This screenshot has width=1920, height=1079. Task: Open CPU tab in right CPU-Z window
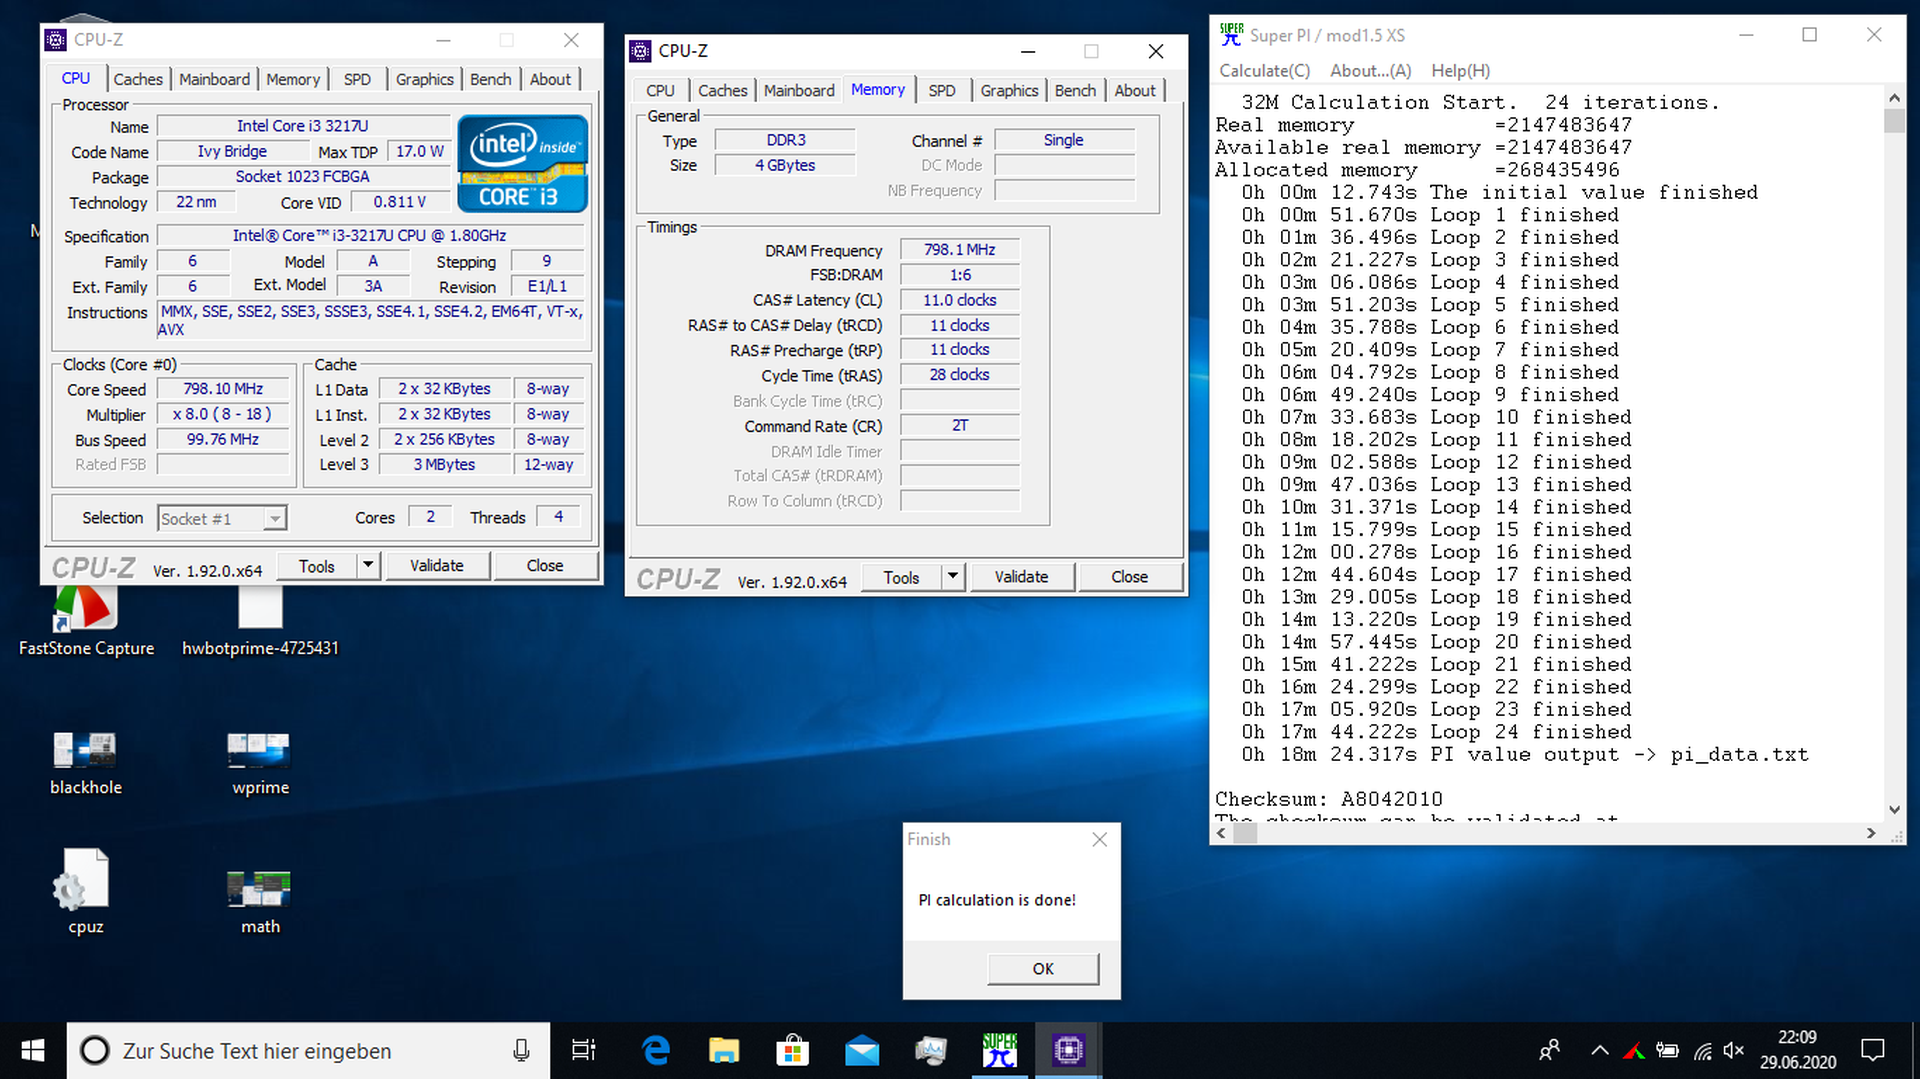click(x=660, y=90)
